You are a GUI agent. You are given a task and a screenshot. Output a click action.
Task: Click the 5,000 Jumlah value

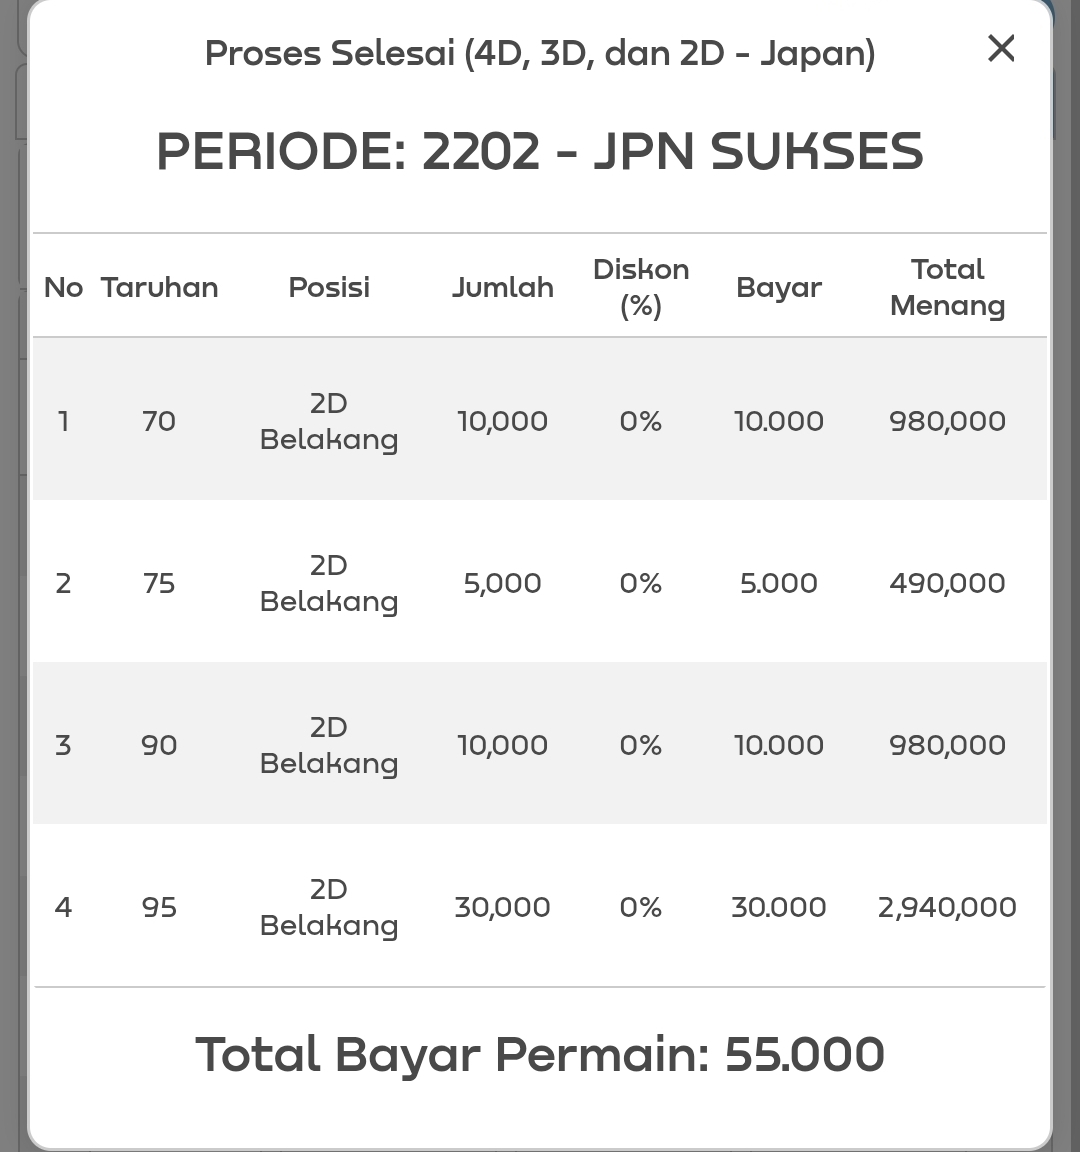[x=502, y=583]
